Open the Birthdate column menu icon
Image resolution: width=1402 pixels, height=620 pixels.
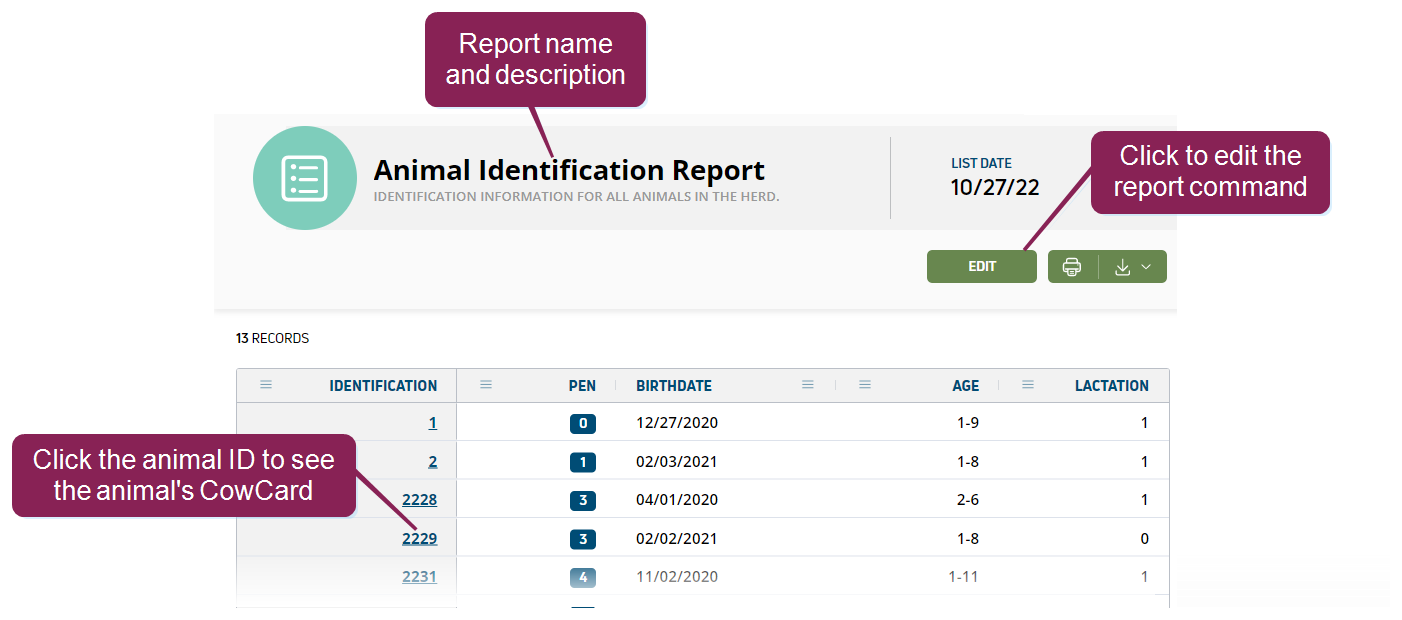click(x=808, y=385)
